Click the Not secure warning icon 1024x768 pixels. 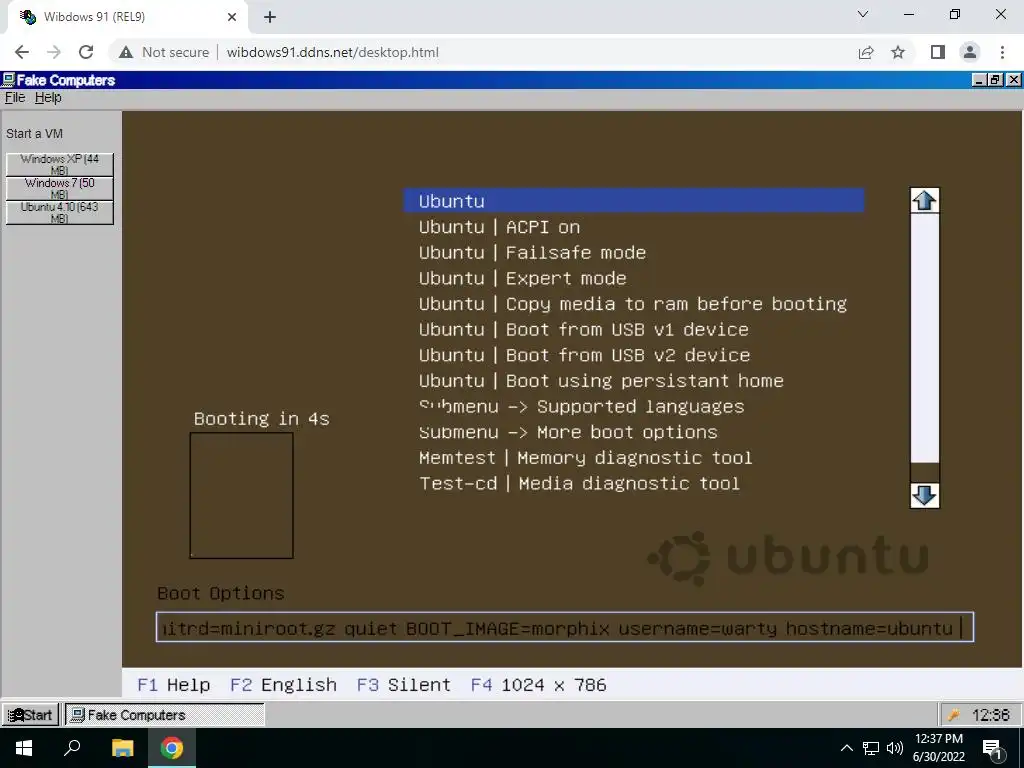point(126,52)
